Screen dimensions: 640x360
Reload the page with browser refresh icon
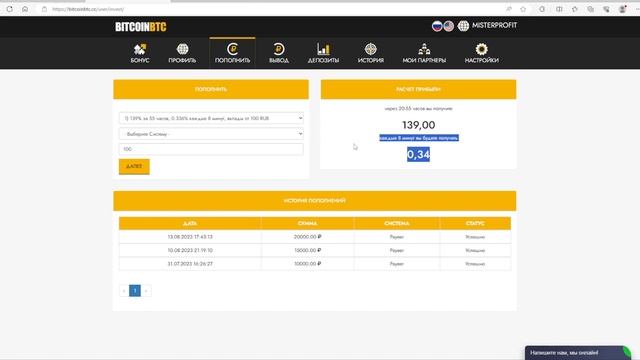(9, 9)
